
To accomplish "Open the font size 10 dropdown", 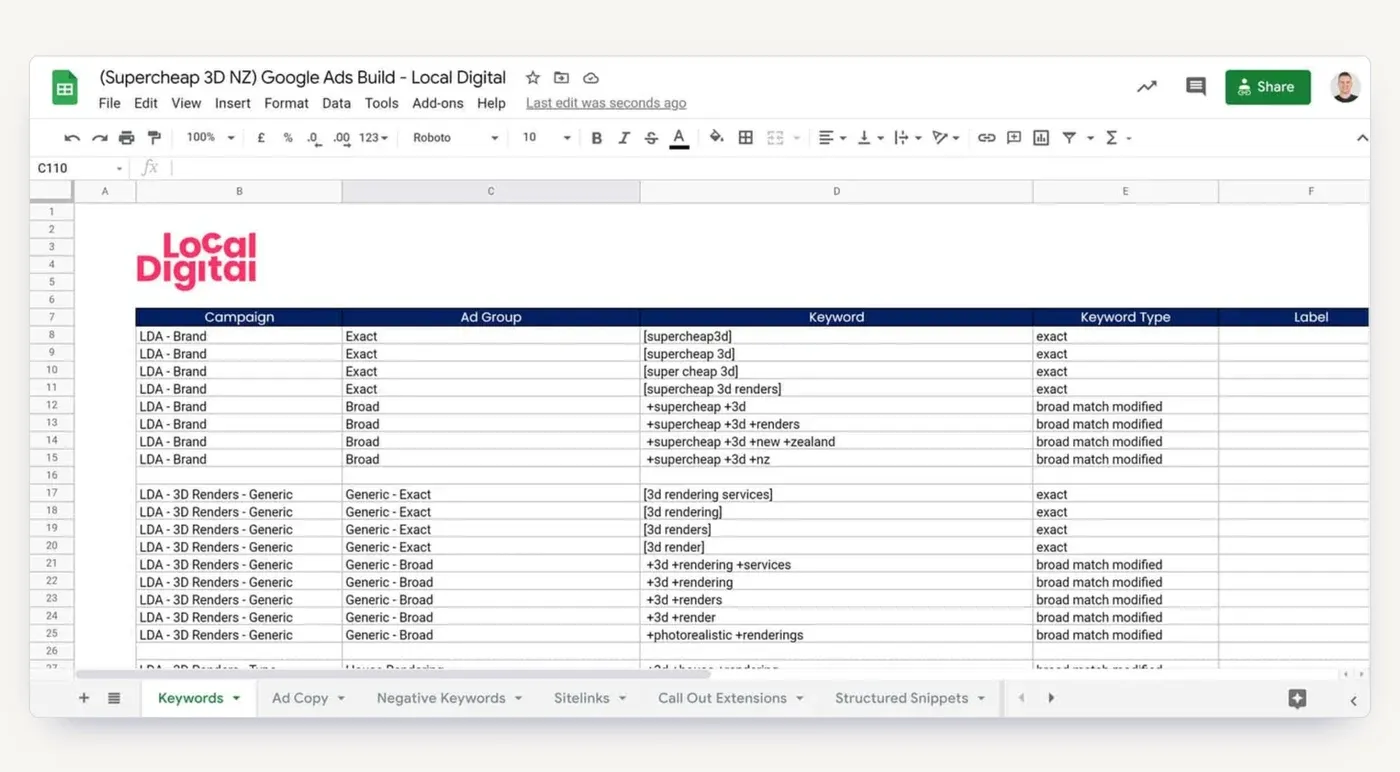I will click(x=547, y=138).
